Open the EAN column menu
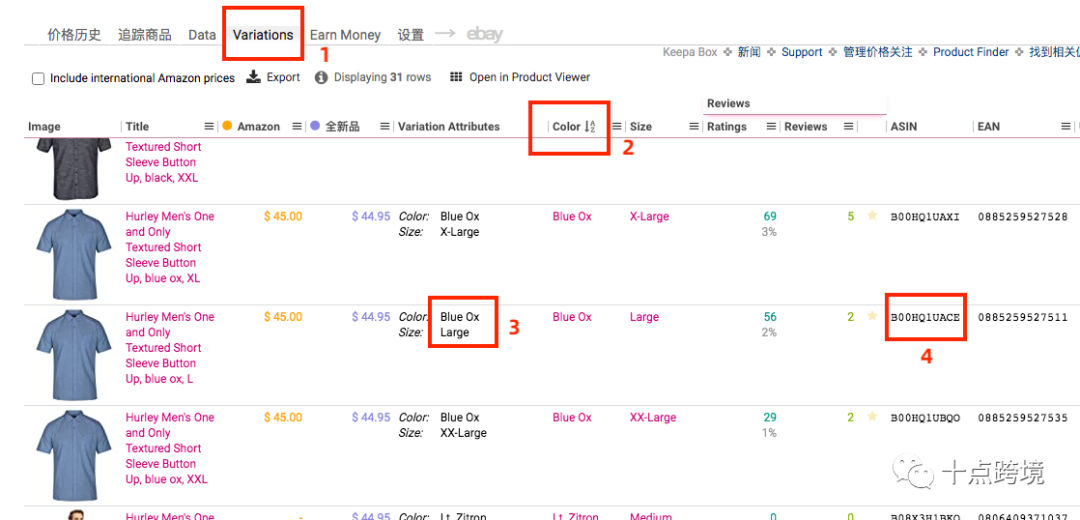This screenshot has width=1080, height=520. (1066, 127)
